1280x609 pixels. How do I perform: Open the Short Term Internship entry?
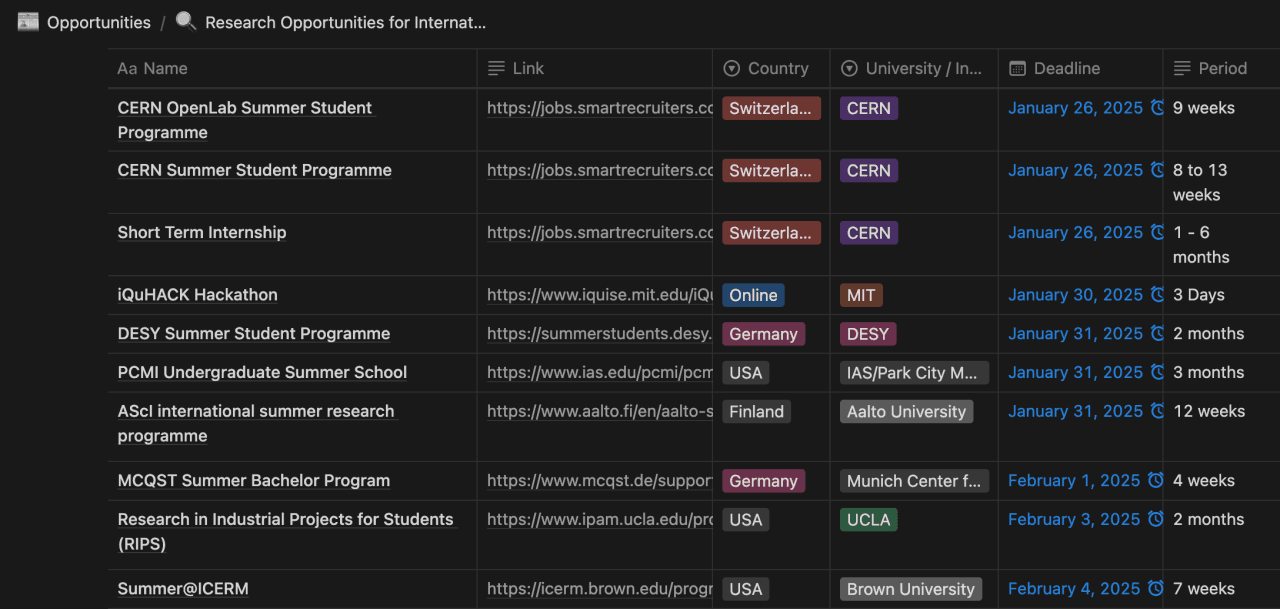tap(202, 232)
